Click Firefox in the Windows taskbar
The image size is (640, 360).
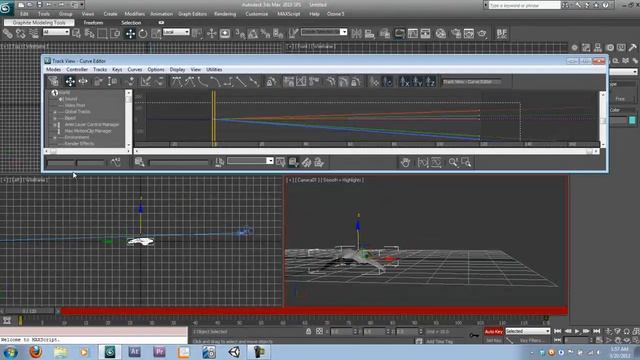pyautogui.click(x=36, y=352)
